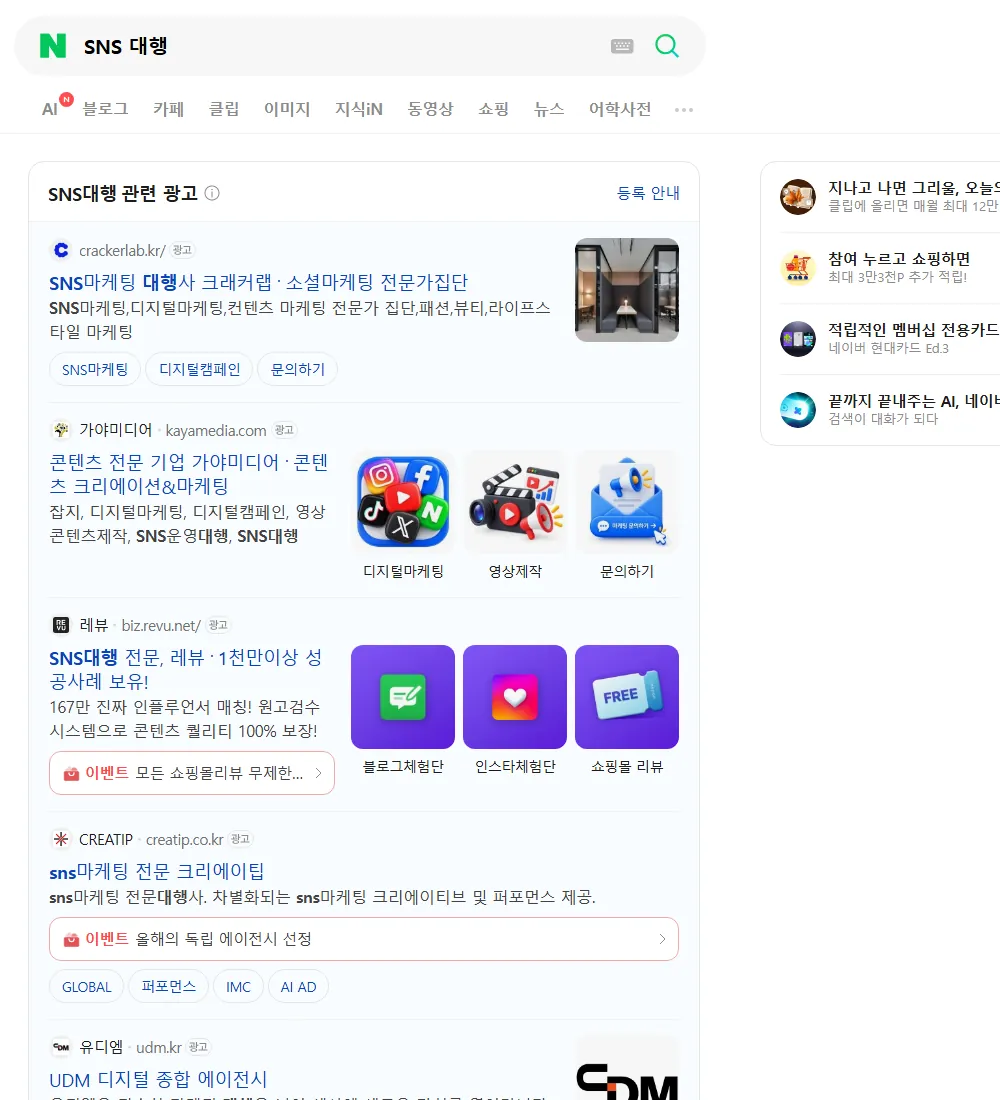Viewport: 1000px width, 1100px height.
Task: Click the 참여 누르고 쇼핑하면 cart icon
Action: pos(798,267)
